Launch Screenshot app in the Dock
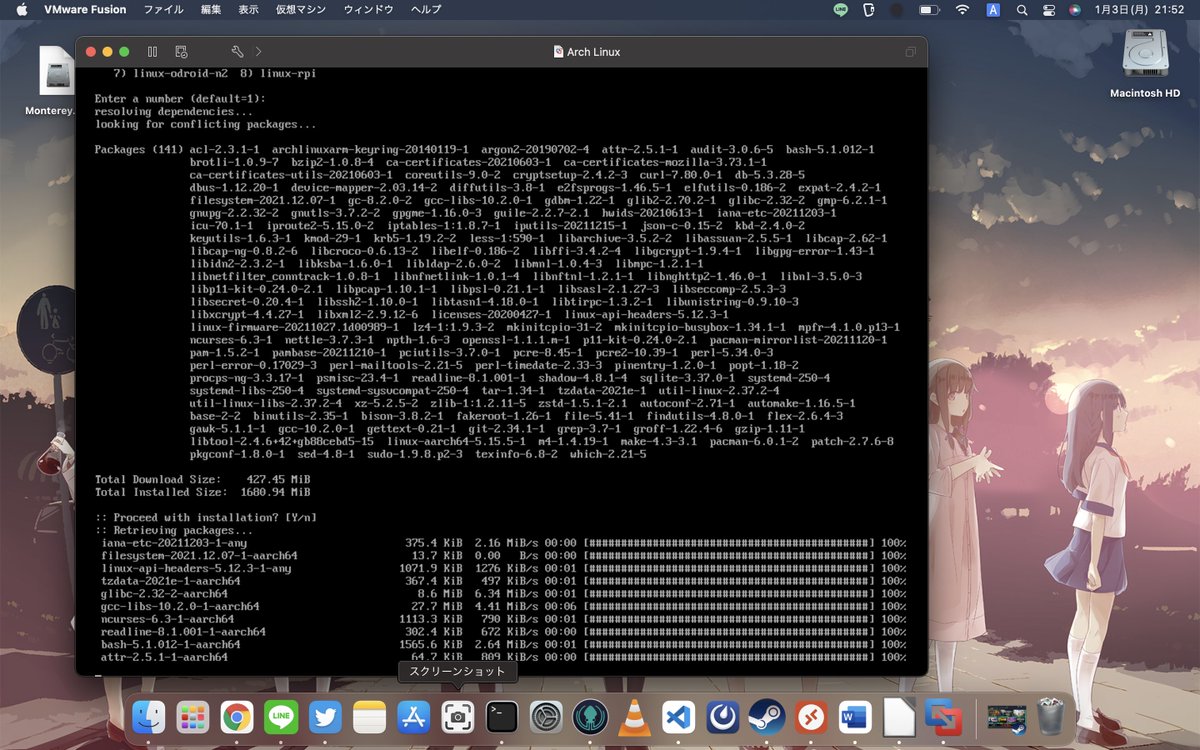The height and width of the screenshot is (750, 1200). 457,716
